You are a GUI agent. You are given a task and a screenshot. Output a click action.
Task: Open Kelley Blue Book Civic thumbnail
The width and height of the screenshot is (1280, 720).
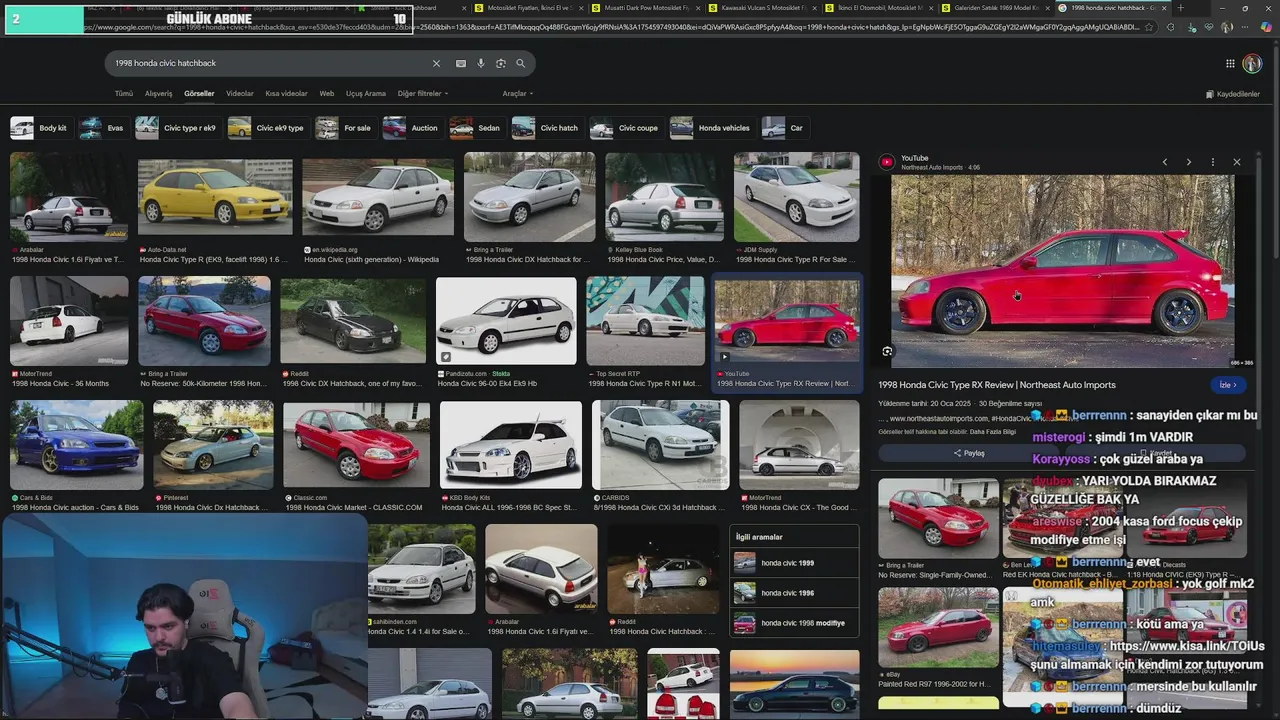coord(665,197)
